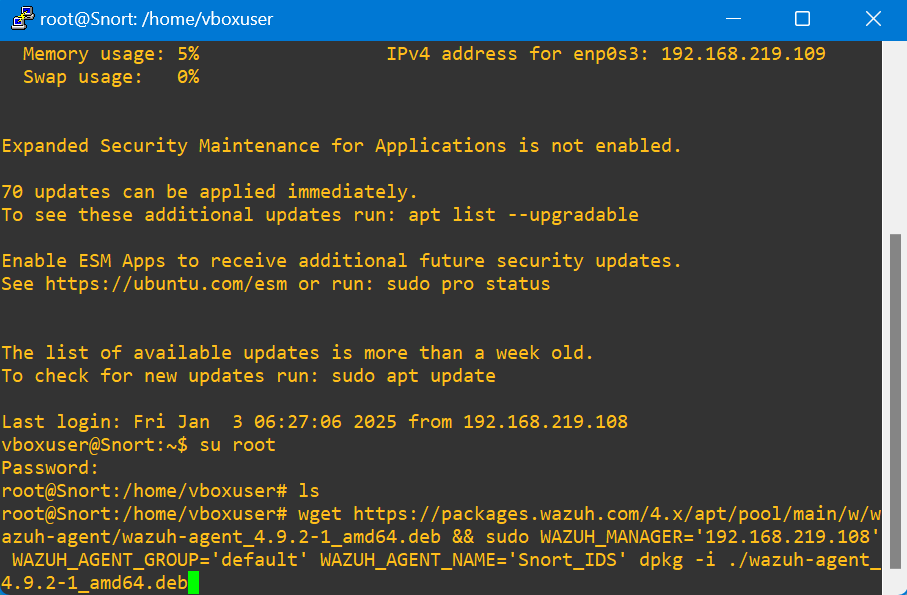Viewport: 907px width, 595px height.
Task: Click WAZUH_MANAGER='192.168.219.108' text
Action: point(710,537)
